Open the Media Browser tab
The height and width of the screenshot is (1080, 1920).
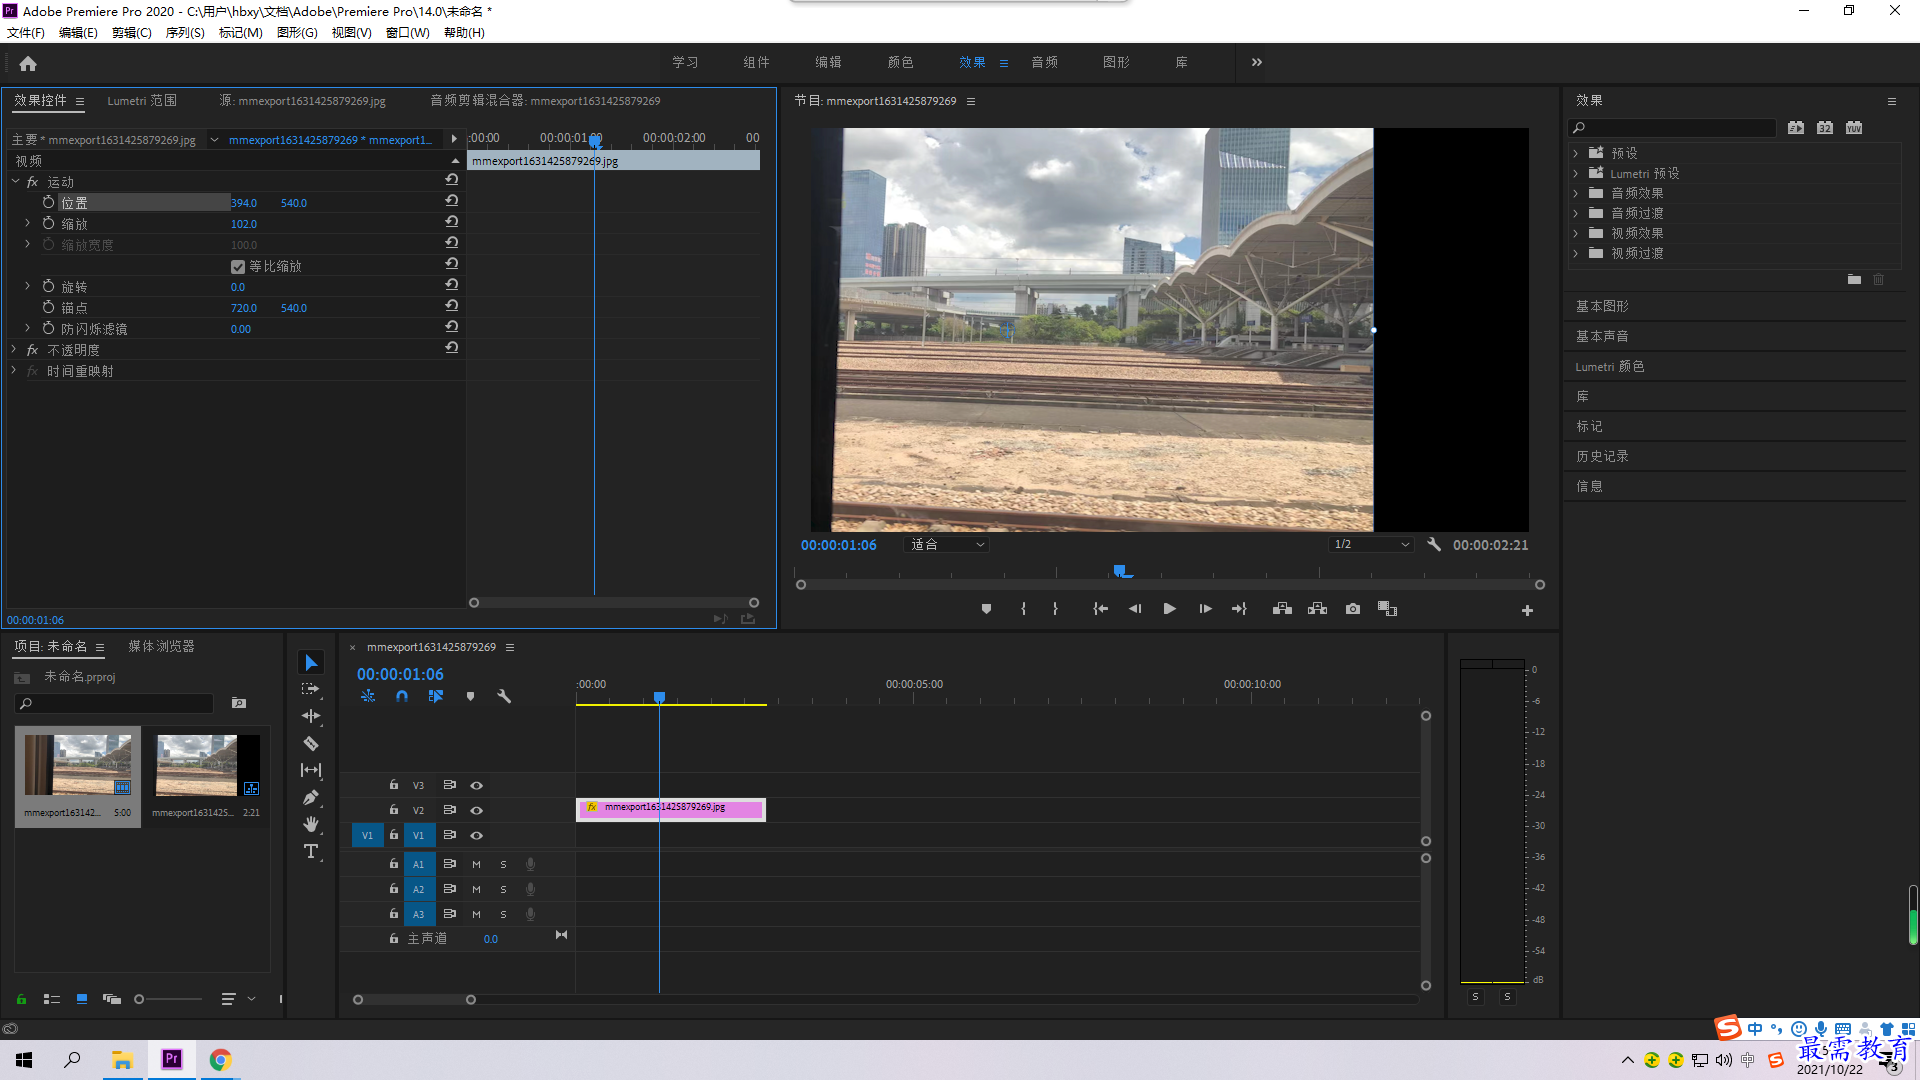(161, 646)
